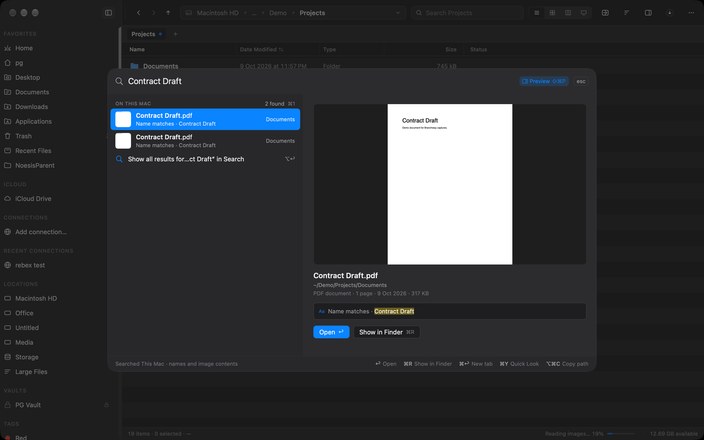Open the more options ellipsis menu

point(691,13)
